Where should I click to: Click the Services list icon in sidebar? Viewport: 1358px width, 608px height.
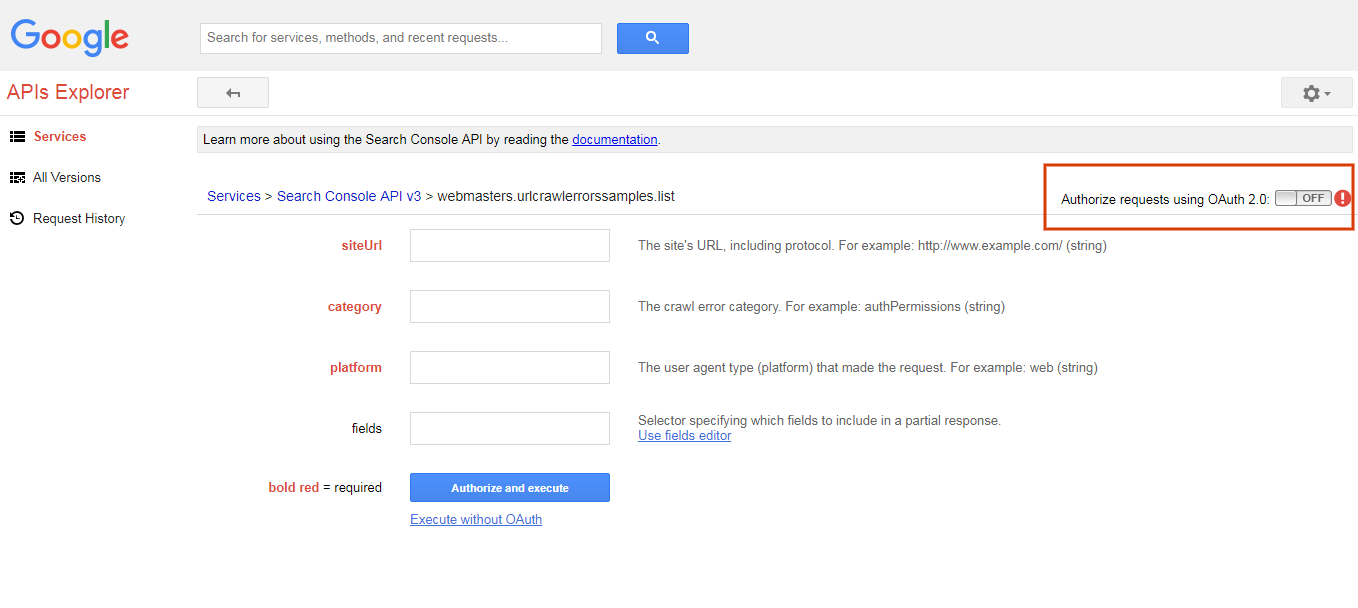(x=17, y=136)
